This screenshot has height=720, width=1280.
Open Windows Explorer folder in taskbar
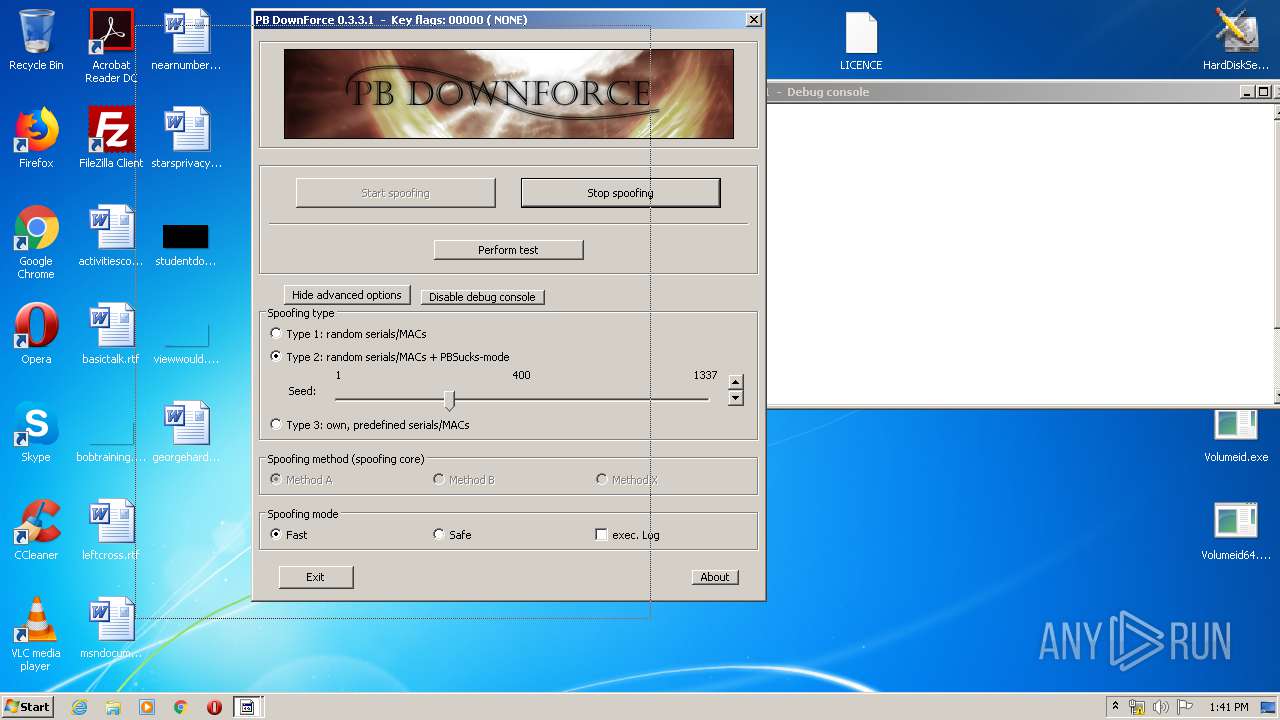[x=113, y=707]
